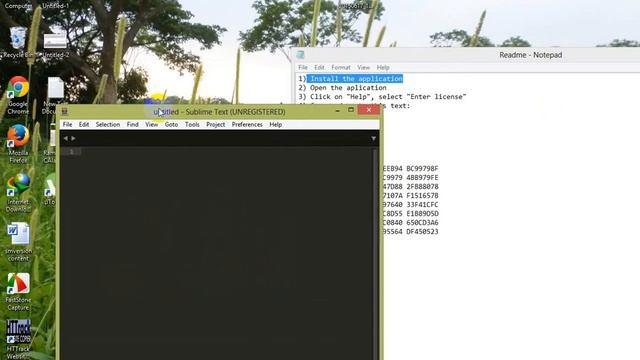Open Sublime Text Edit menu
Screen dimensions: 640x360
click(84, 124)
